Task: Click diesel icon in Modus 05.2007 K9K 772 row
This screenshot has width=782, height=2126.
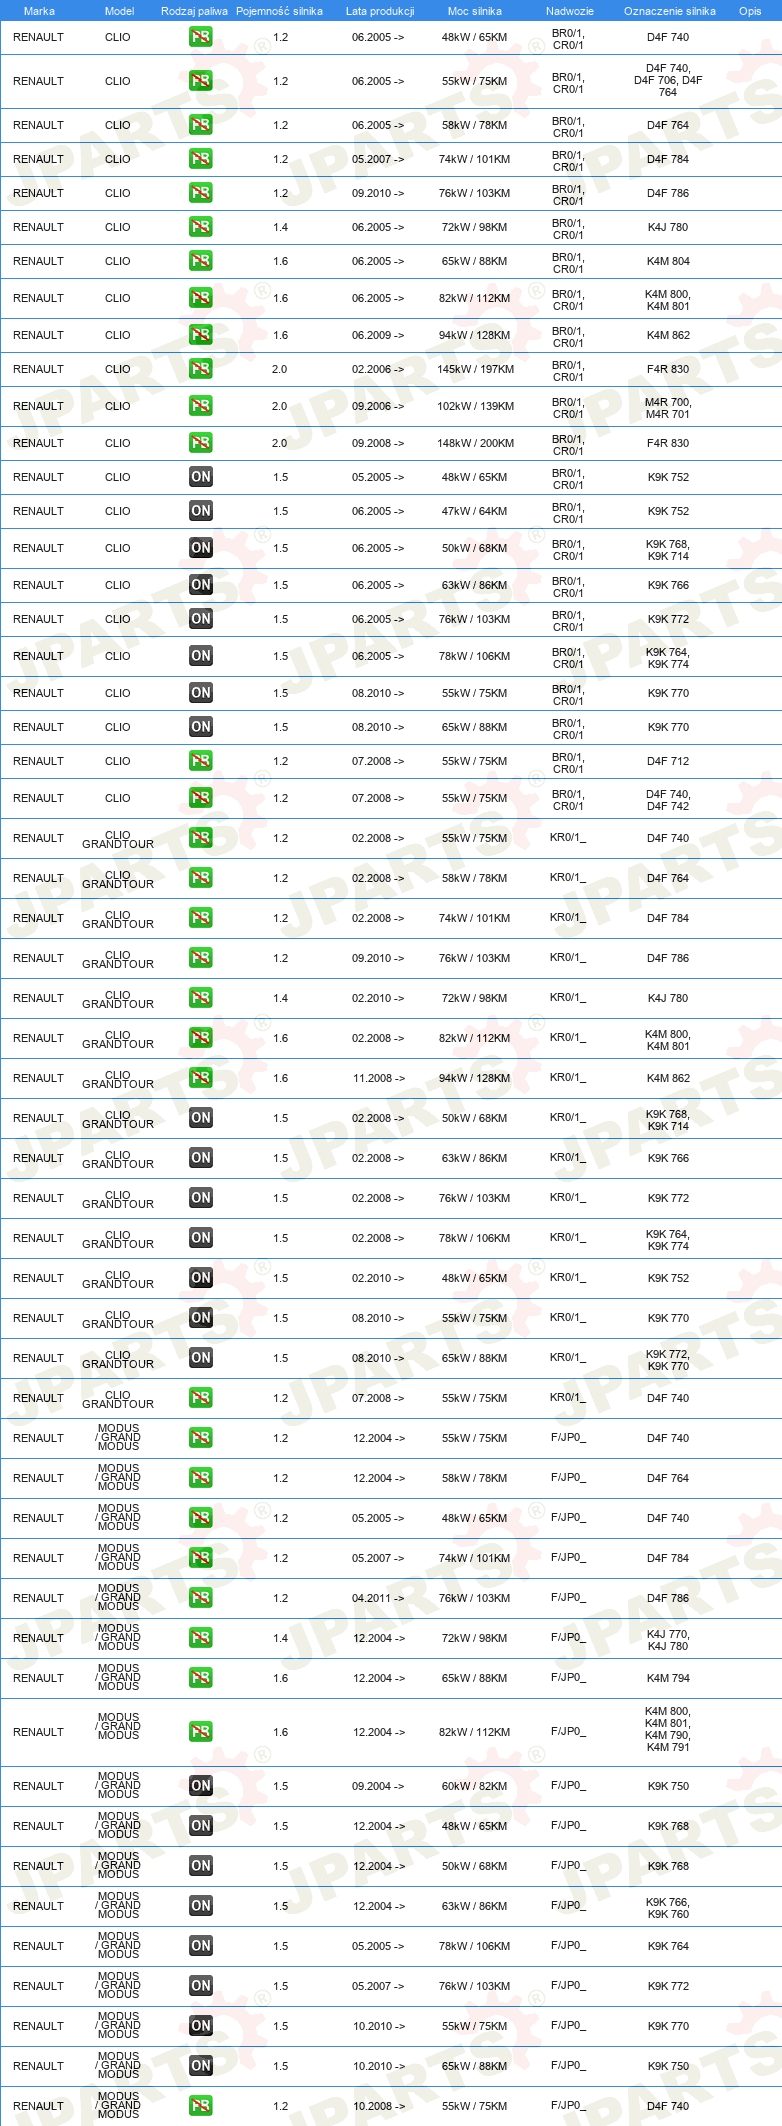Action: pyautogui.click(x=200, y=1986)
